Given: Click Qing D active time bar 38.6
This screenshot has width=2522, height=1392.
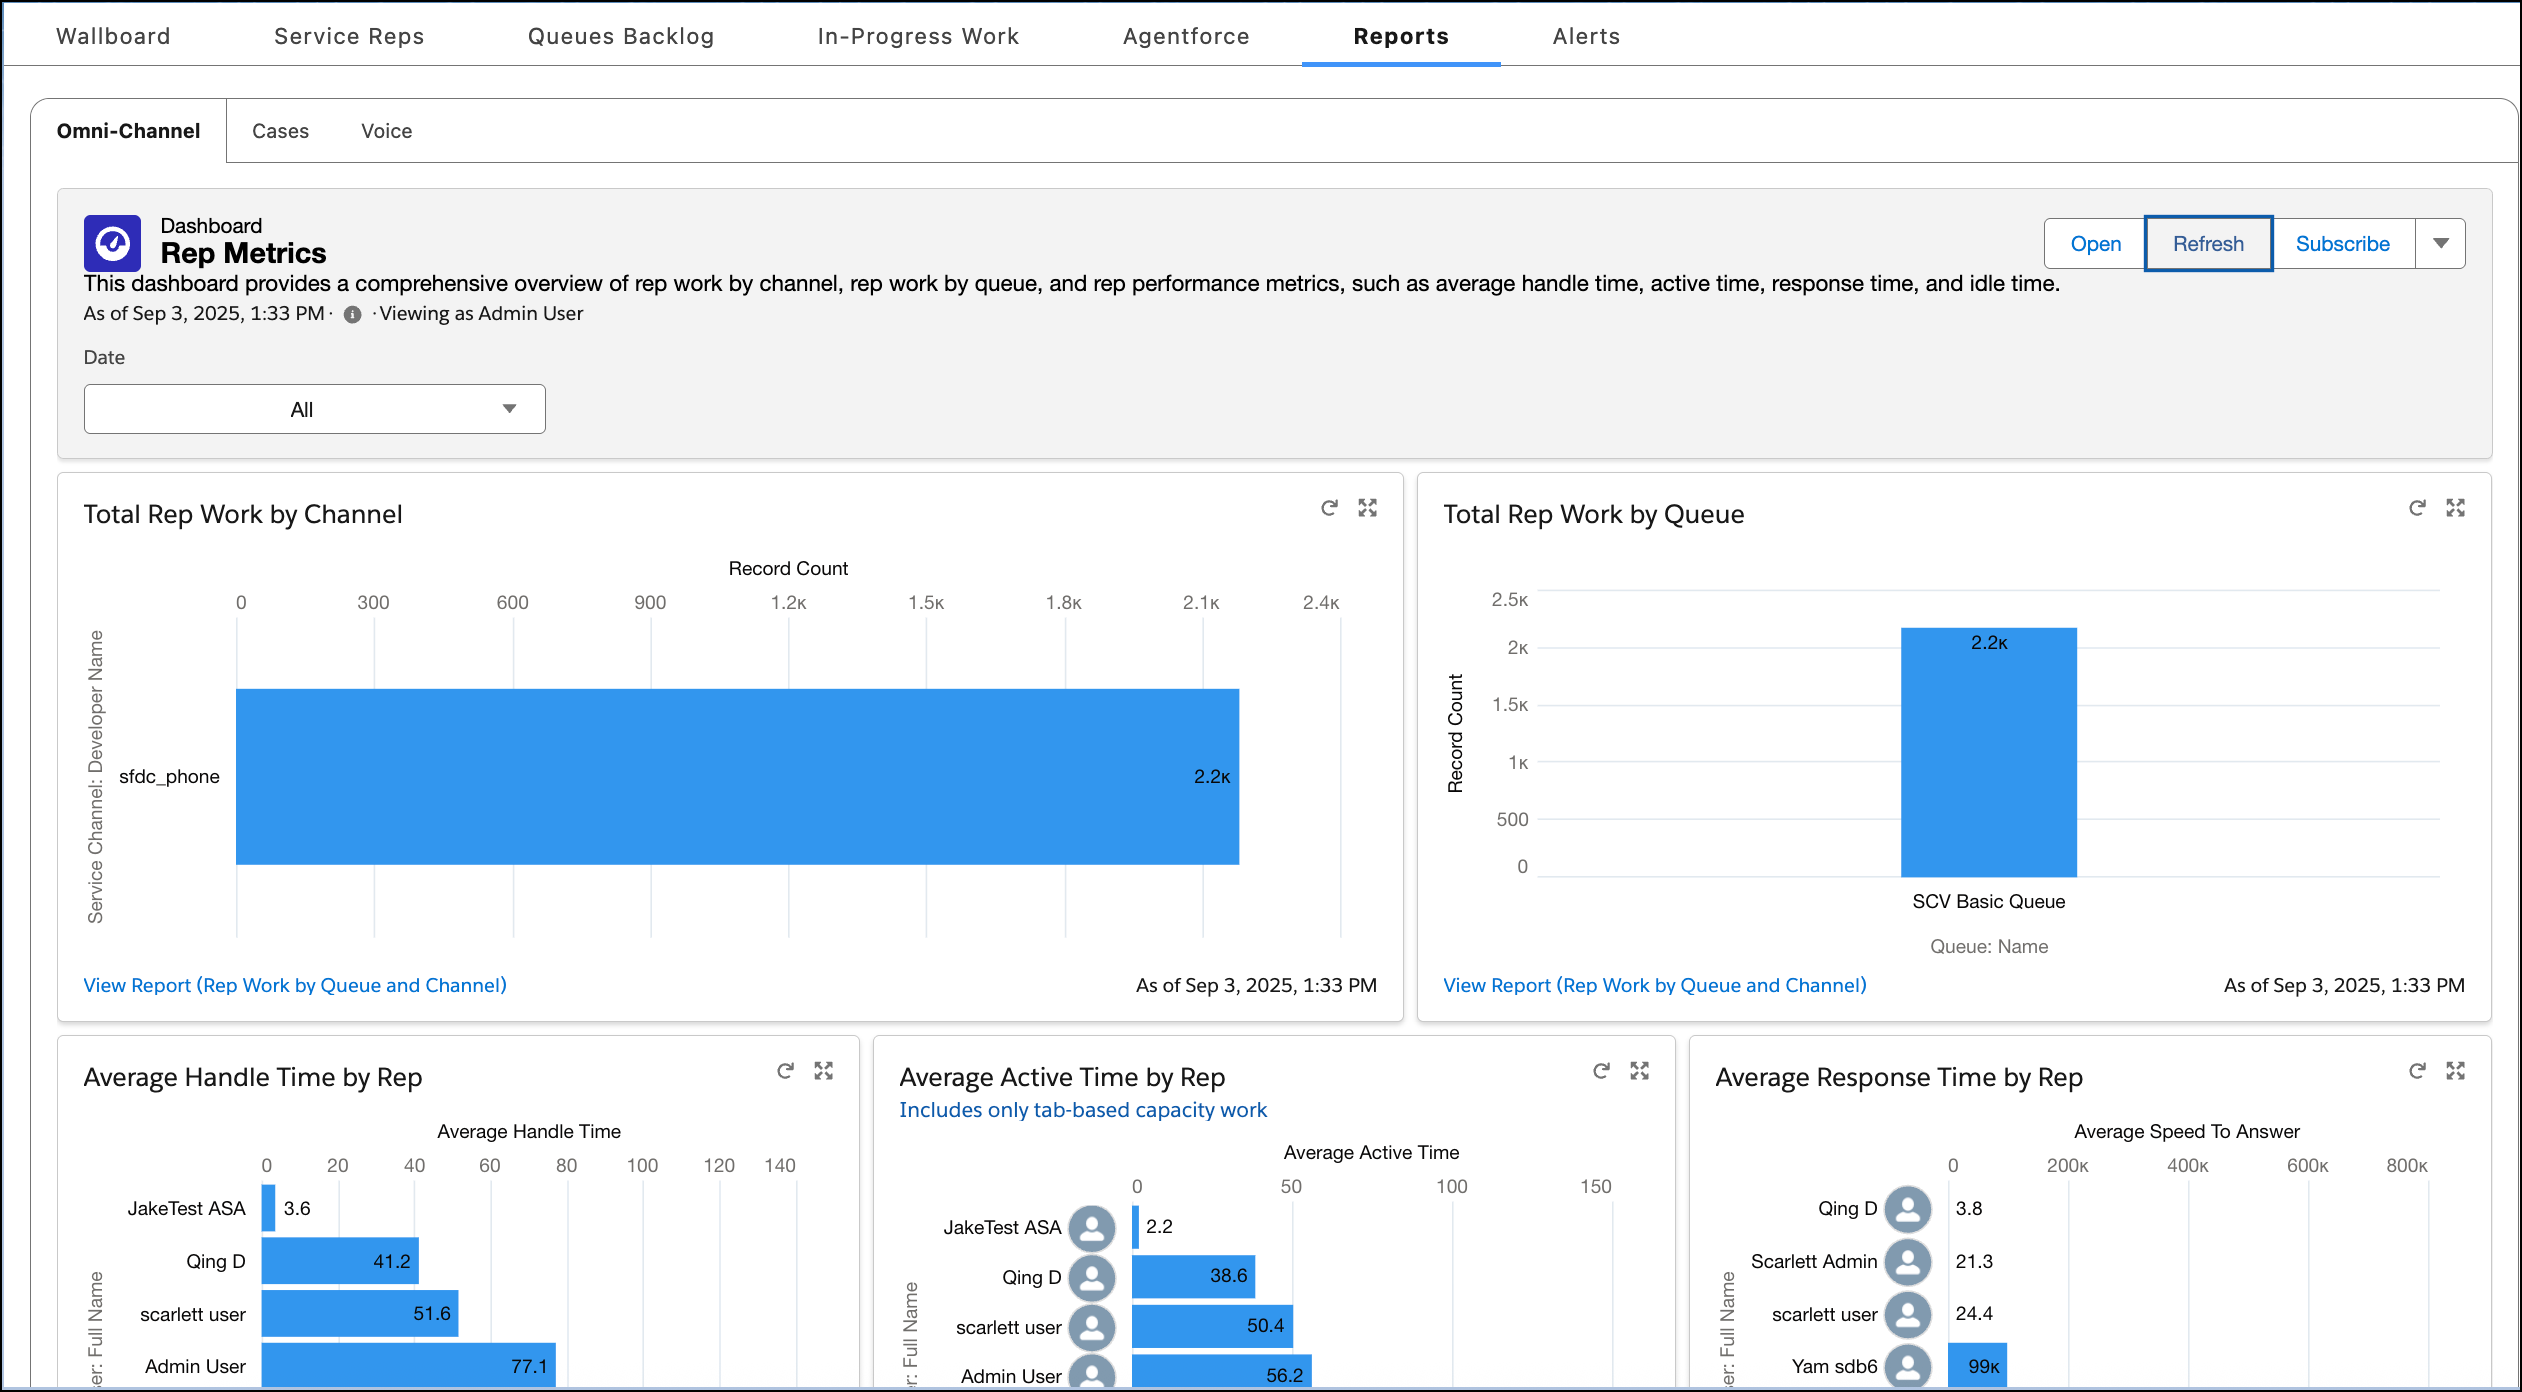Looking at the screenshot, I should click(1193, 1276).
